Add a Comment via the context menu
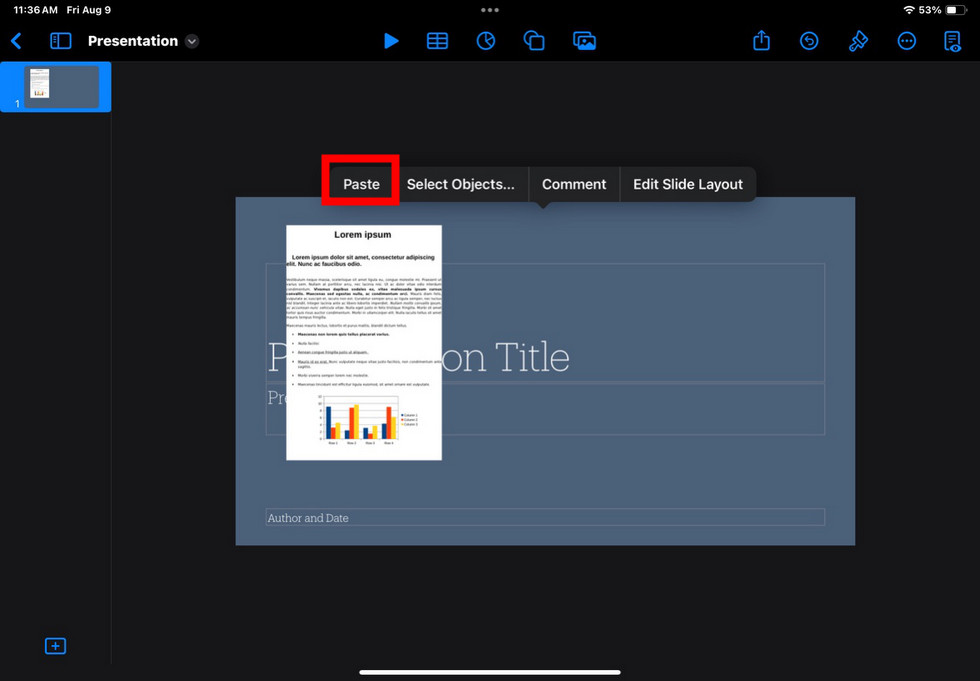Image resolution: width=980 pixels, height=681 pixels. coord(574,184)
